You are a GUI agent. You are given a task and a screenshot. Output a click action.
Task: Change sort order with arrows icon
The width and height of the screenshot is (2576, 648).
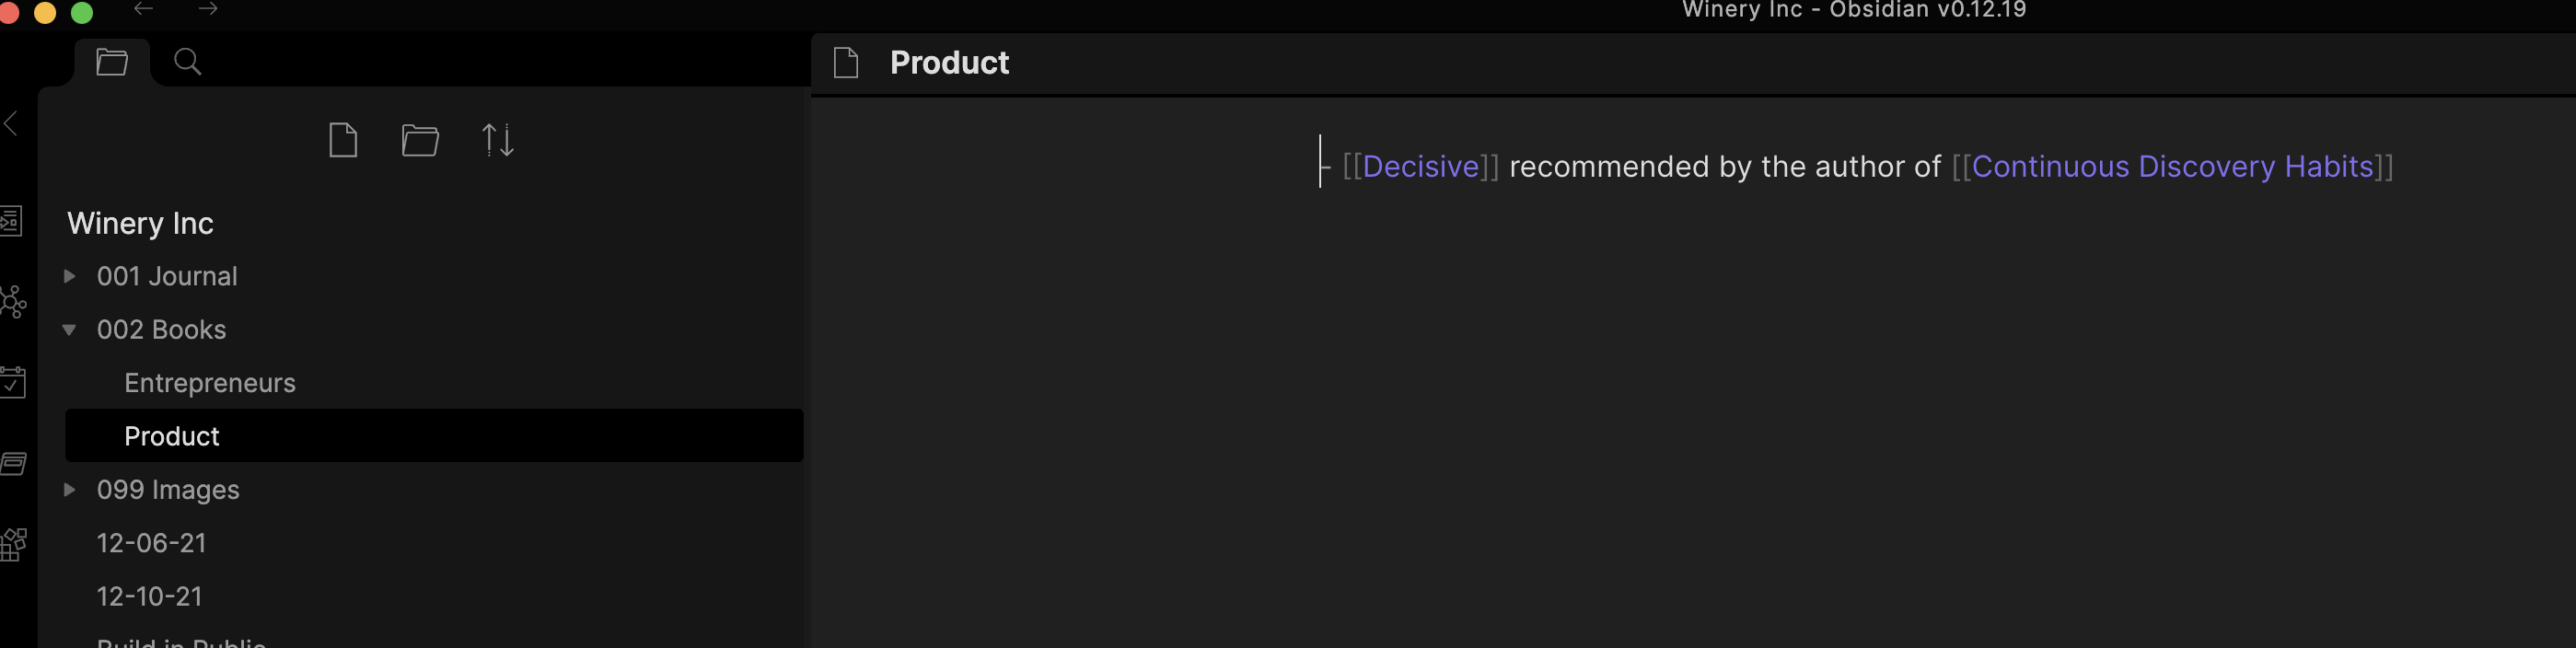[x=497, y=140]
